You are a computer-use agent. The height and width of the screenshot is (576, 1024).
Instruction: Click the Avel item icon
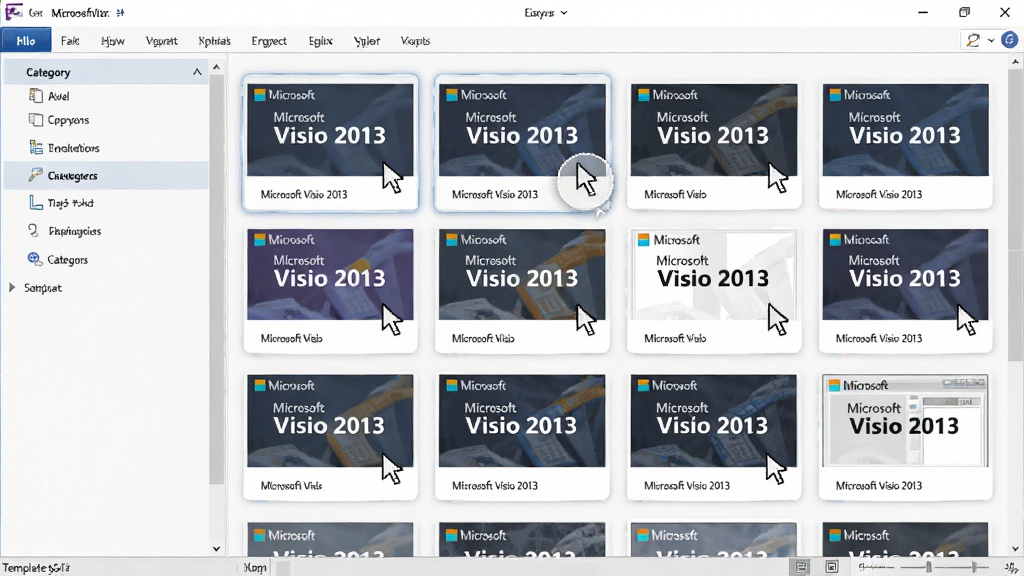coord(35,95)
